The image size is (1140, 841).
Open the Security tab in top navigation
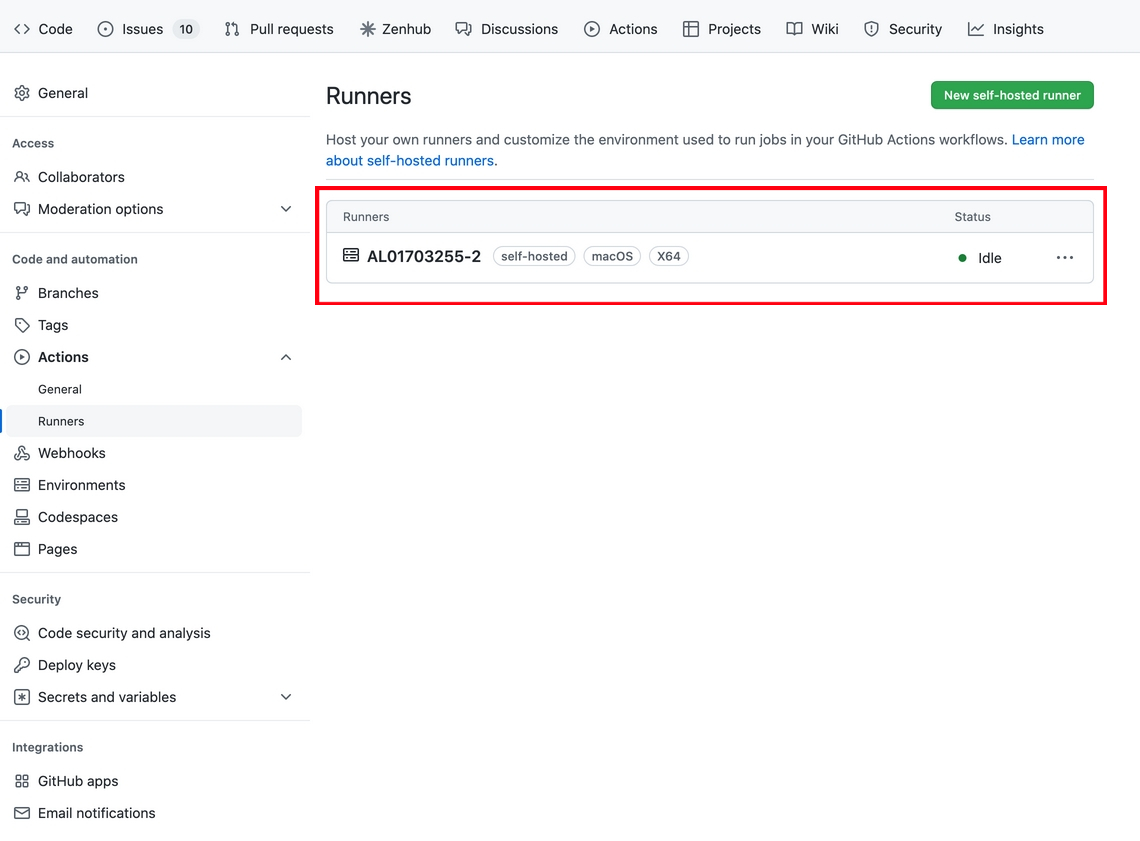(x=903, y=29)
